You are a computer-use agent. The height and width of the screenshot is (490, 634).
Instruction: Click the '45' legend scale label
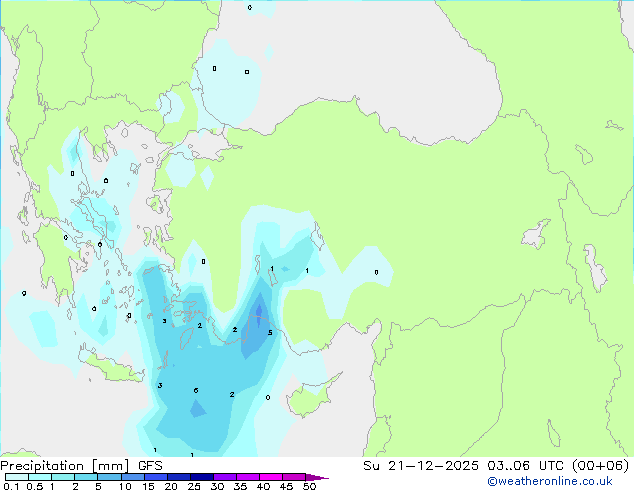coord(286,486)
